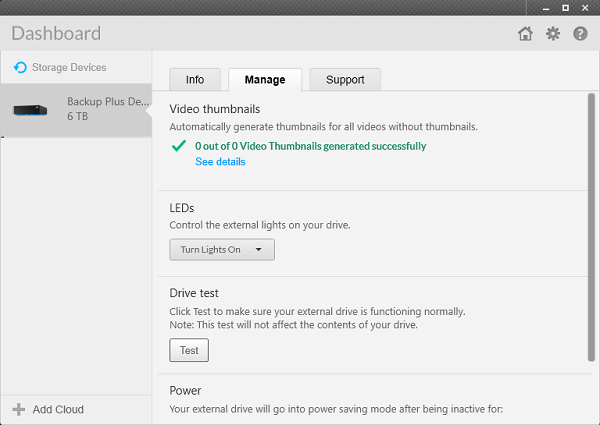Viewport: 600px width, 425px height.
Task: Switch to the Info tab
Action: click(x=195, y=80)
